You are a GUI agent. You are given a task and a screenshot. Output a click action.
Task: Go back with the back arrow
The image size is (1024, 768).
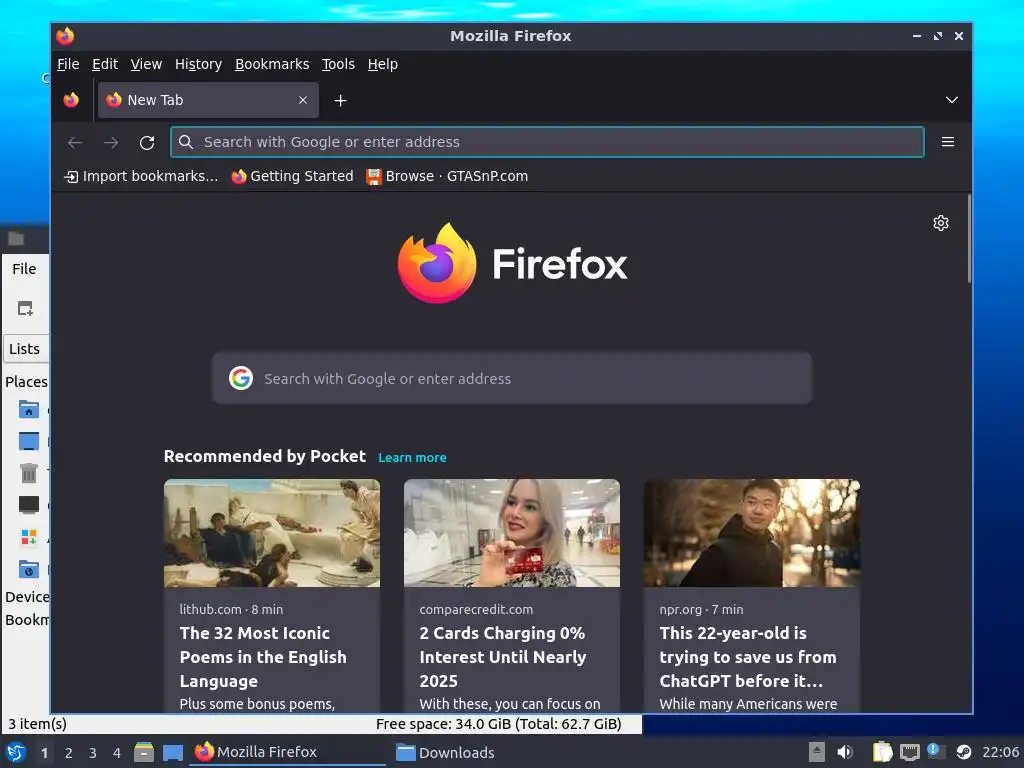(75, 142)
